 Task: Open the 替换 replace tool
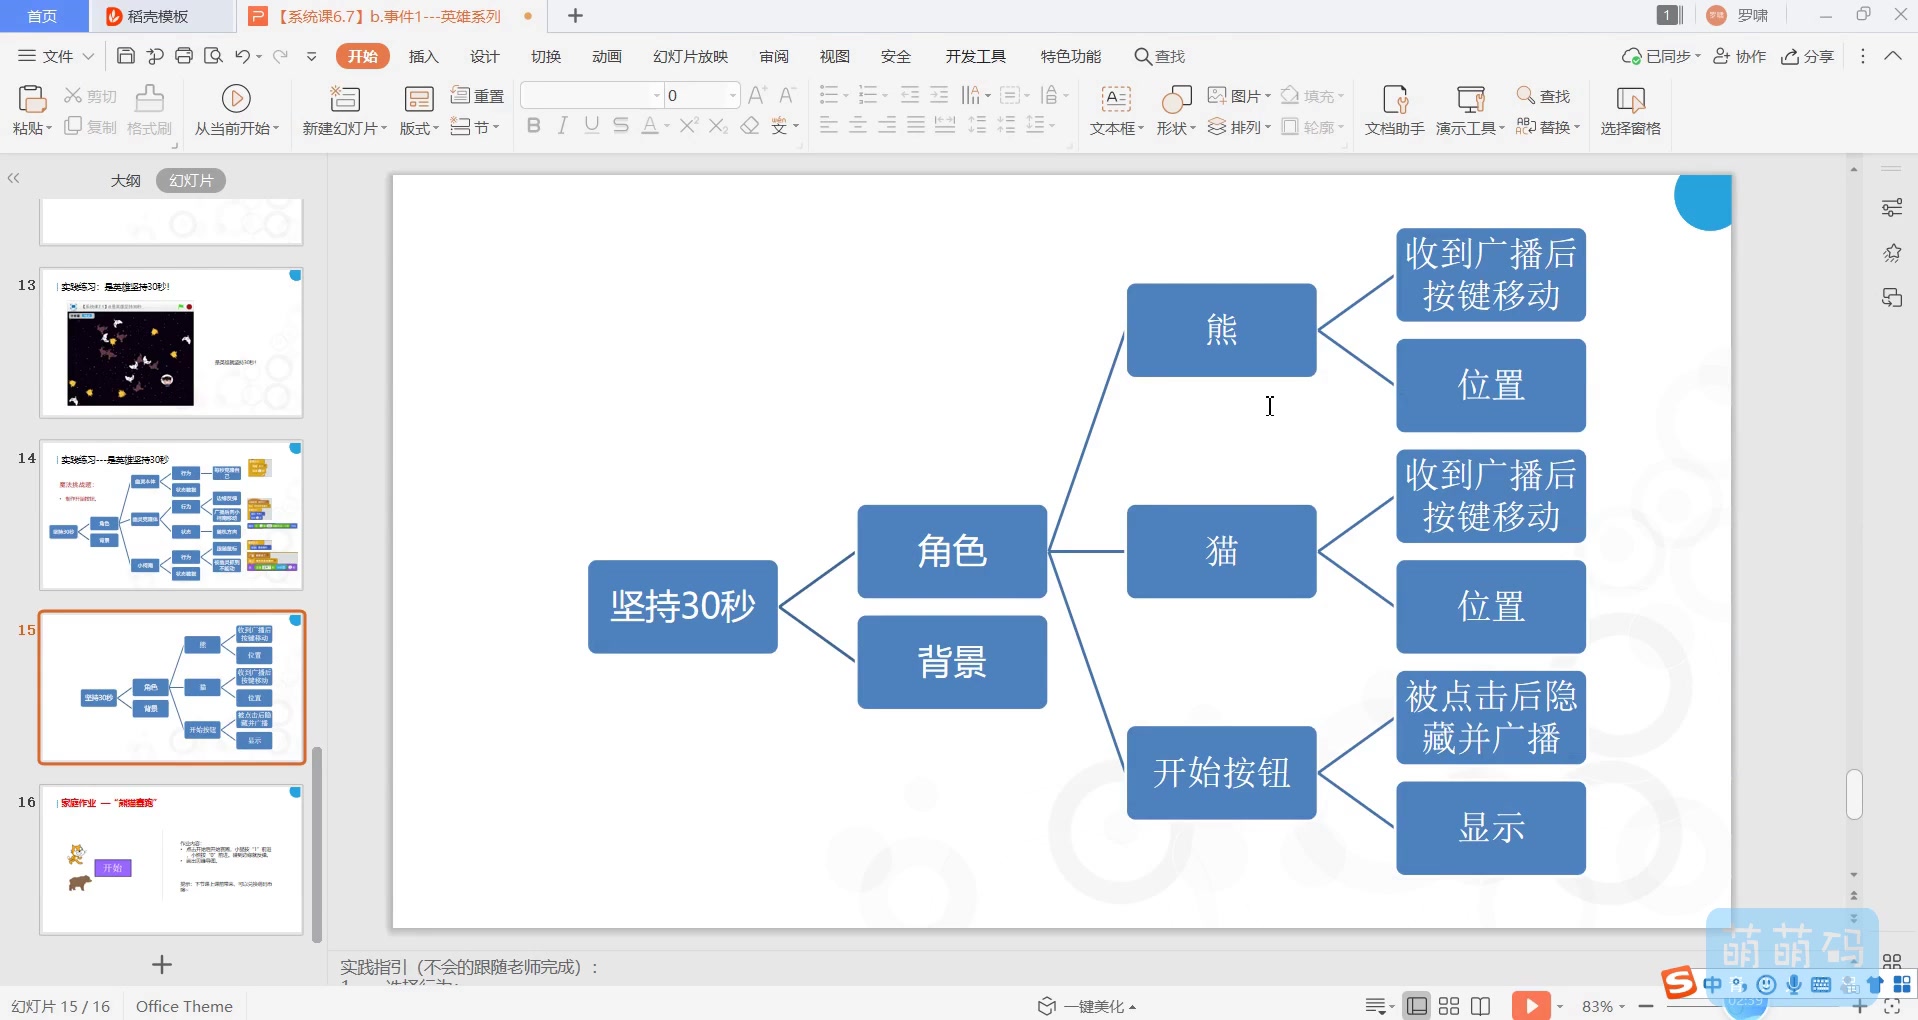(x=1547, y=127)
